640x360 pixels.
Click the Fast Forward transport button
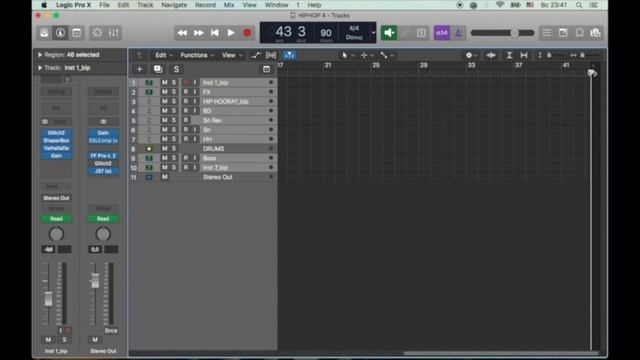(198, 33)
